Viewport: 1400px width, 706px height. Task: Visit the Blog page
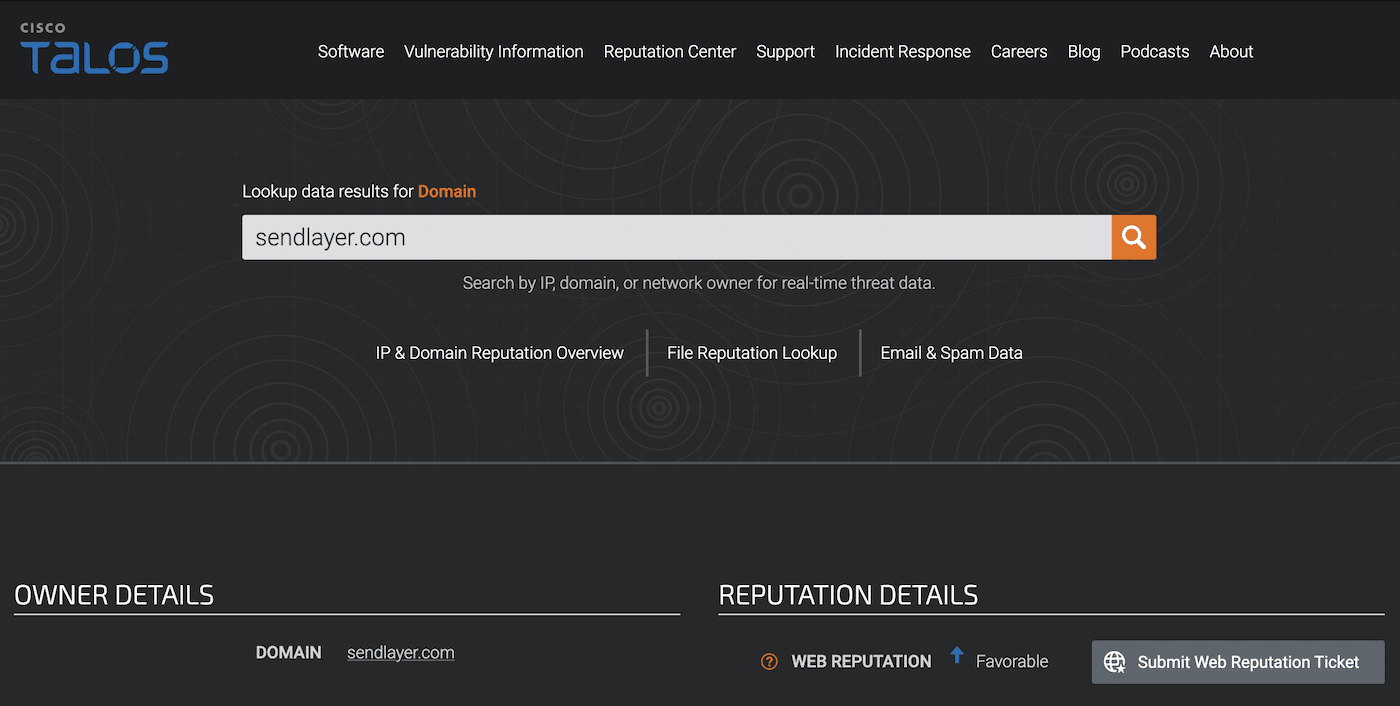pyautogui.click(x=1083, y=52)
